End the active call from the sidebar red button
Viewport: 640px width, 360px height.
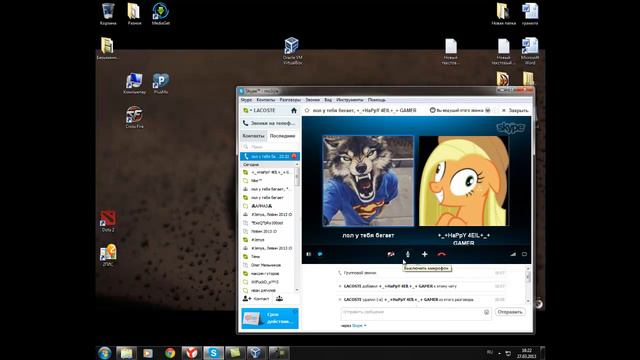point(294,156)
